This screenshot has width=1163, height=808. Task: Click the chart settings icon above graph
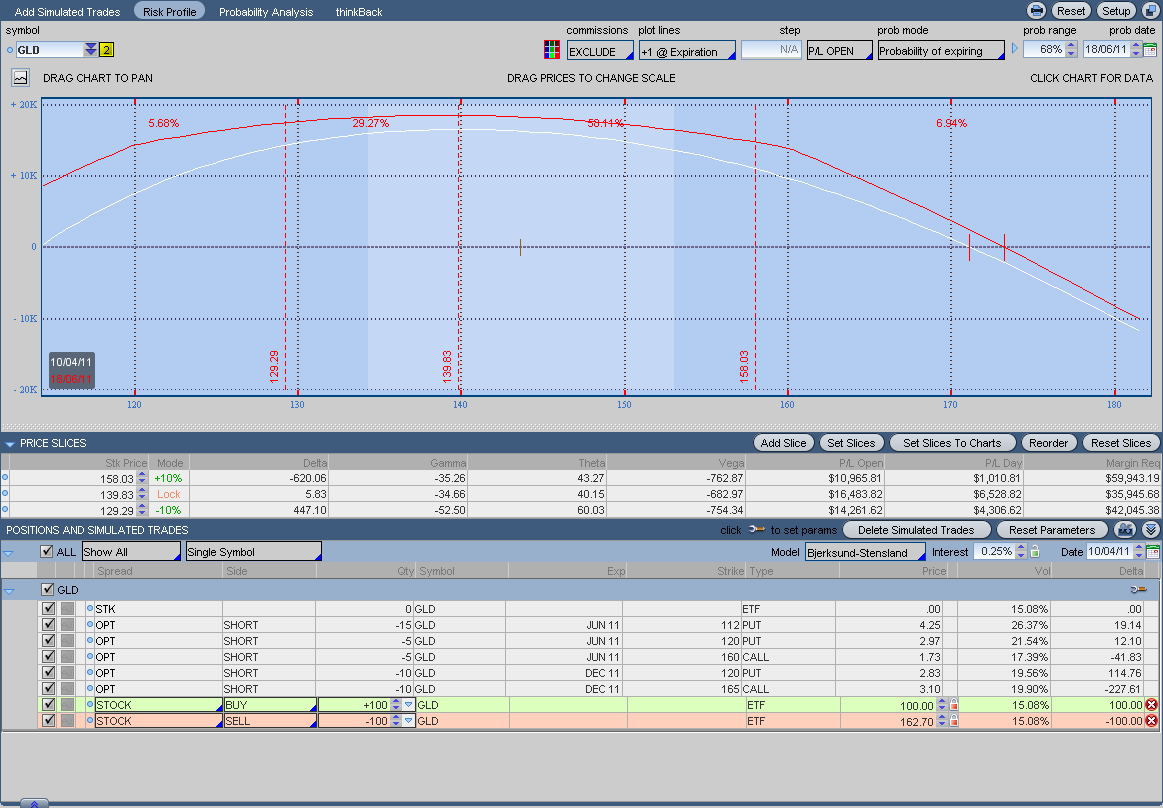pyautogui.click(x=20, y=77)
